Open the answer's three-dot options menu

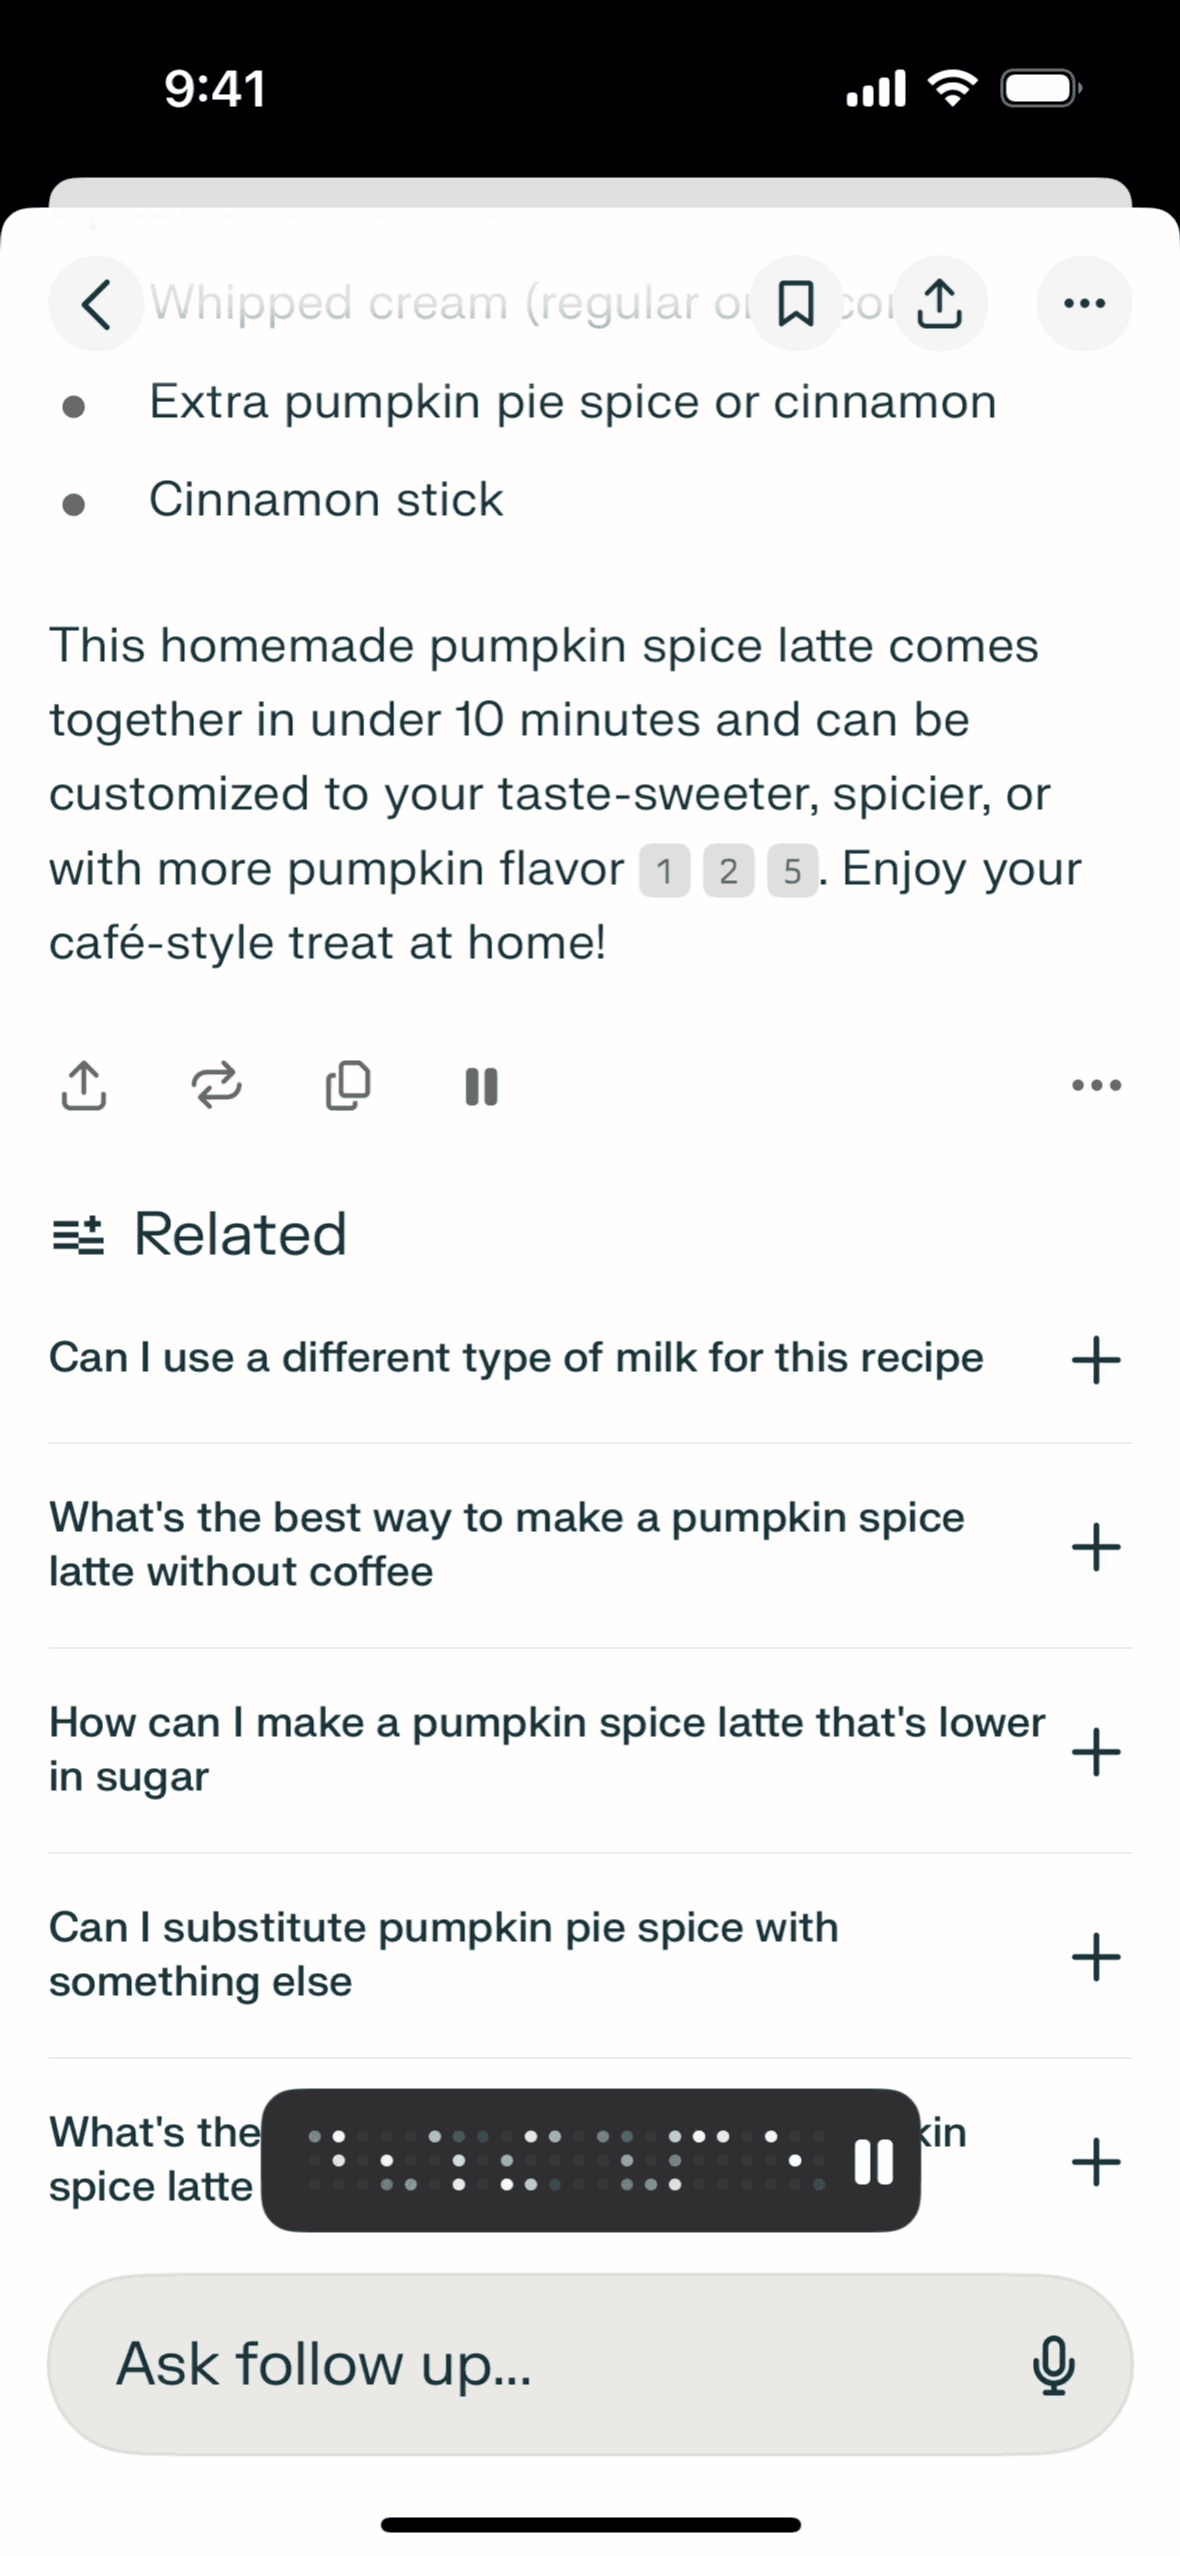pos(1096,1085)
